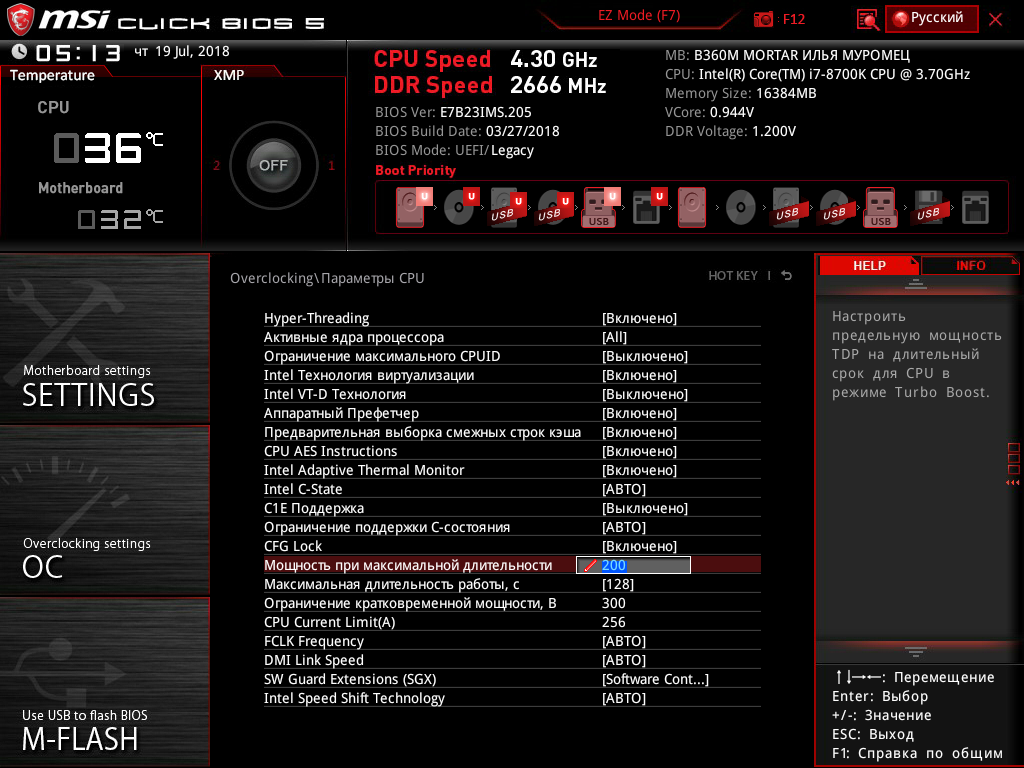1024x768 pixels.
Task: Open Ограничение поддержки C-состояния options
Action: (x=512, y=526)
